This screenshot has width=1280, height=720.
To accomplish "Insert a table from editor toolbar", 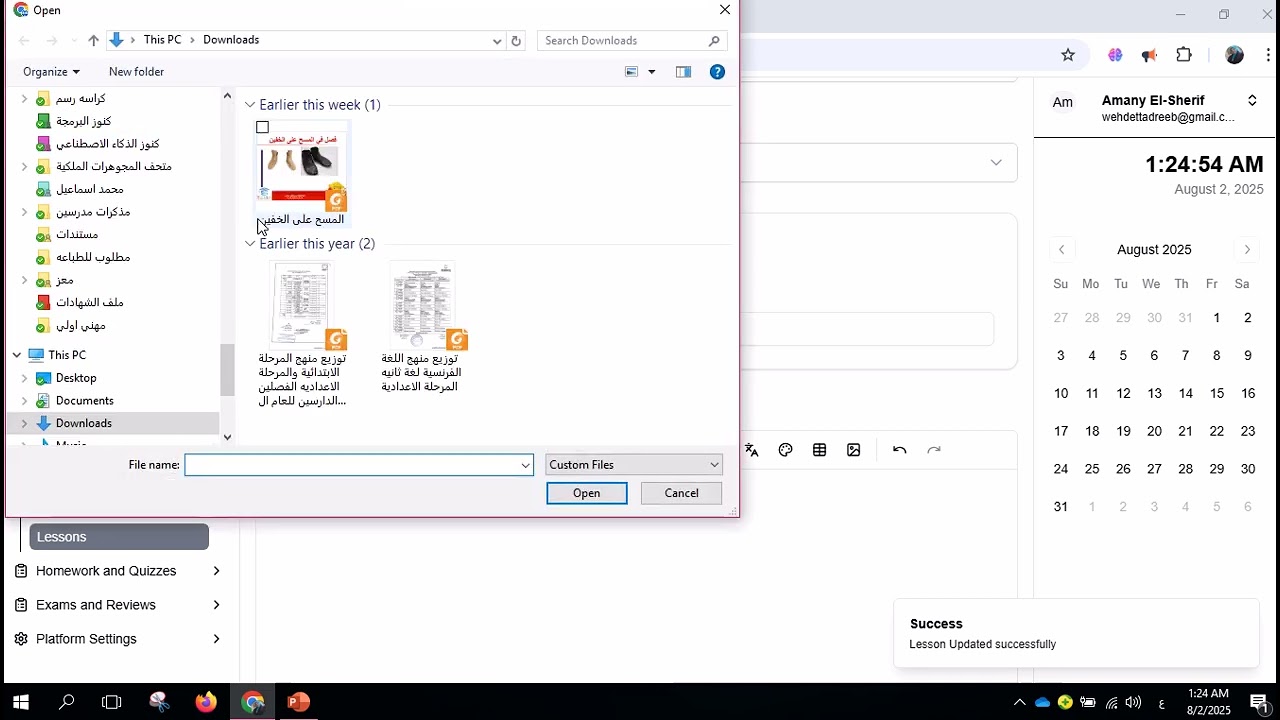I will click(x=820, y=451).
